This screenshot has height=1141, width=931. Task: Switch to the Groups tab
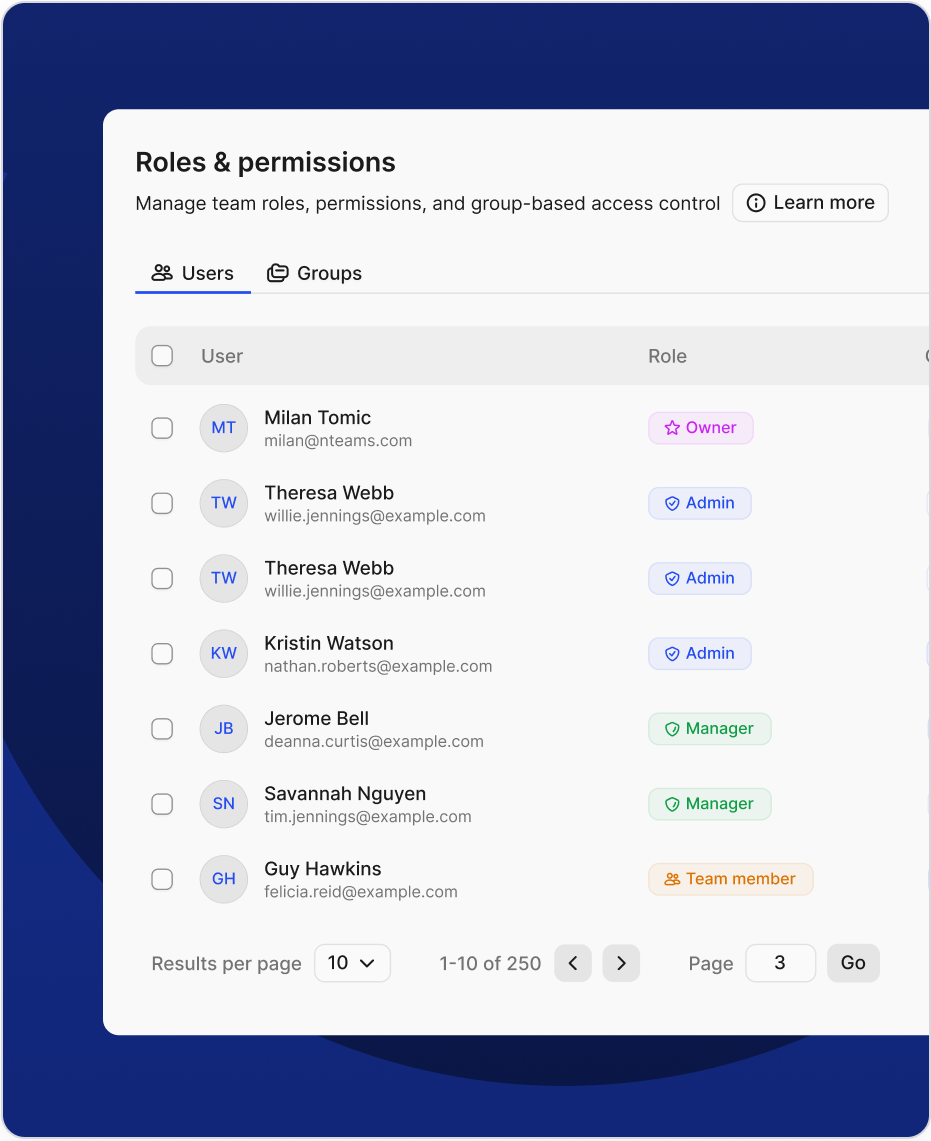(x=314, y=273)
